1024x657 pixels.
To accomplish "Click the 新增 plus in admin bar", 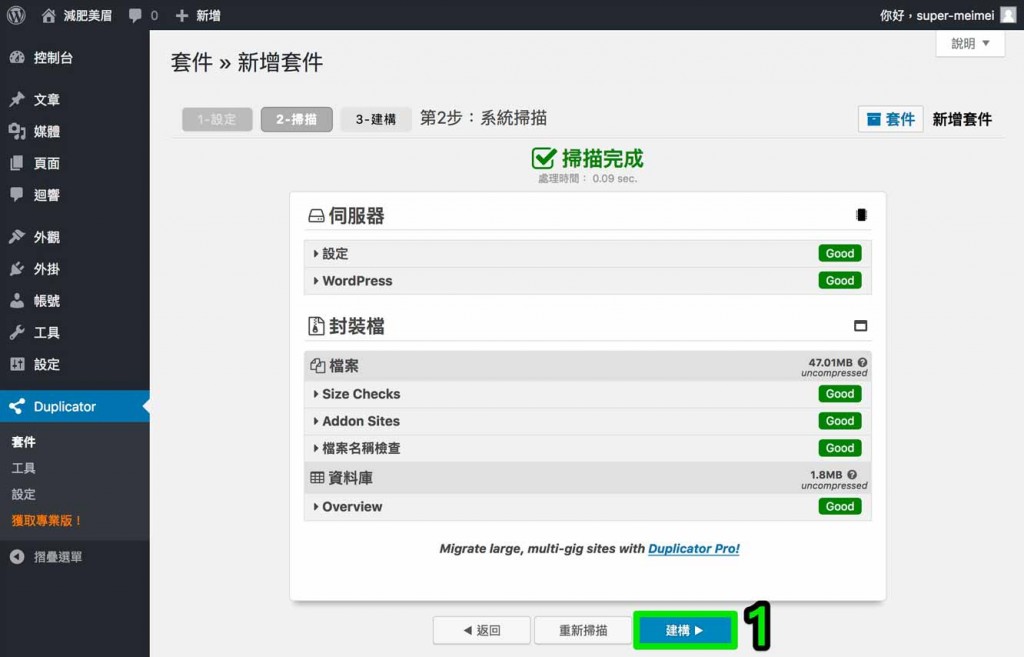I will coord(198,15).
